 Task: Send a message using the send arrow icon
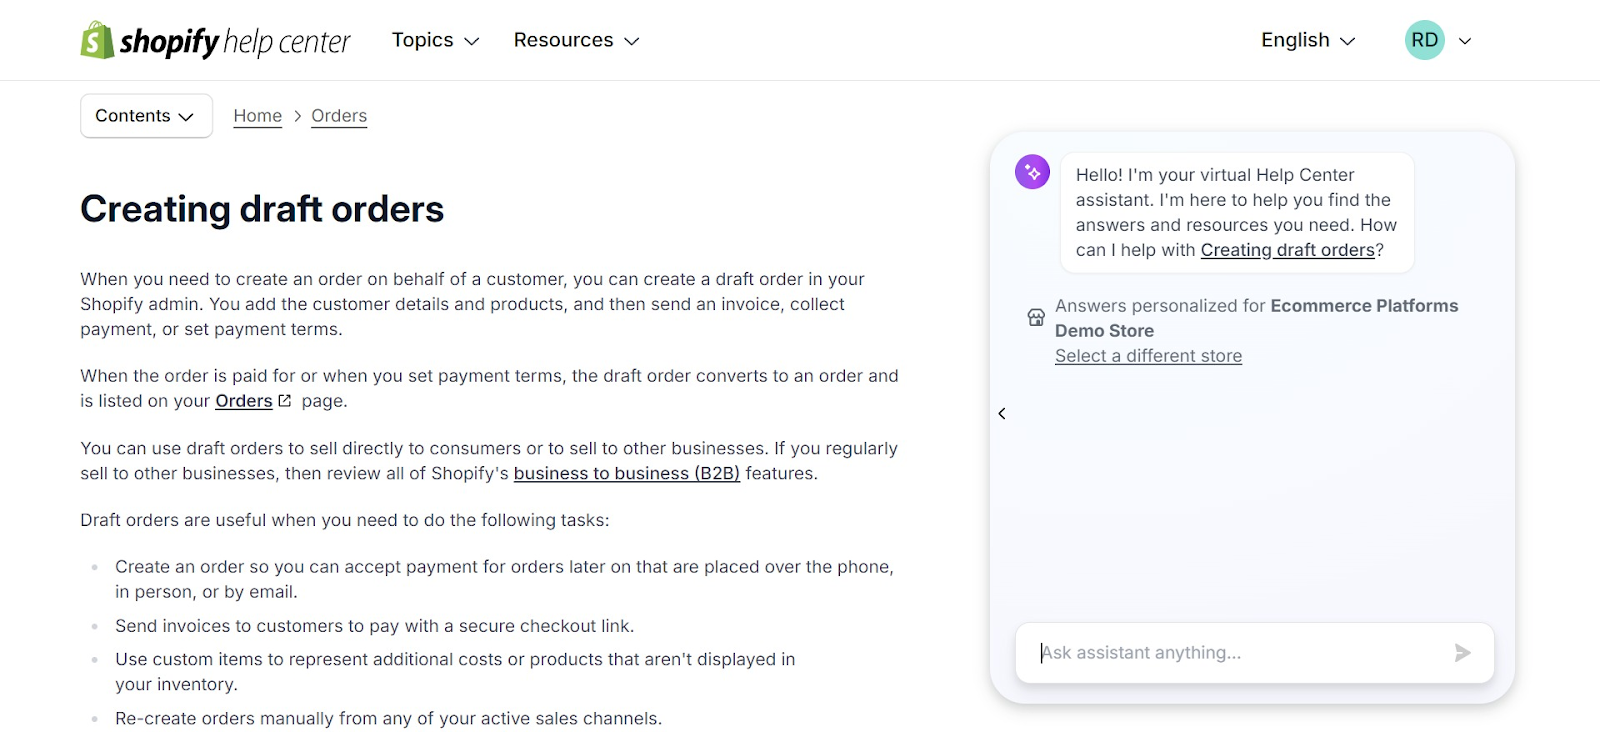click(x=1462, y=652)
